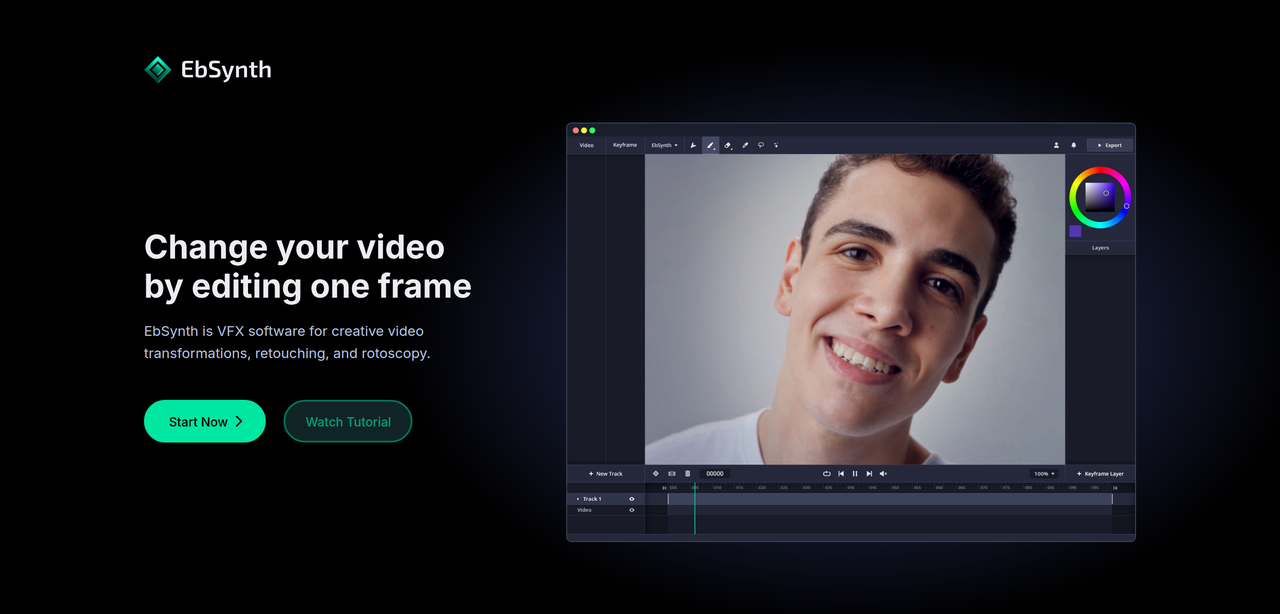Select the transform tool in toolbar
Viewport: 1280px width, 614px height.
(x=693, y=145)
